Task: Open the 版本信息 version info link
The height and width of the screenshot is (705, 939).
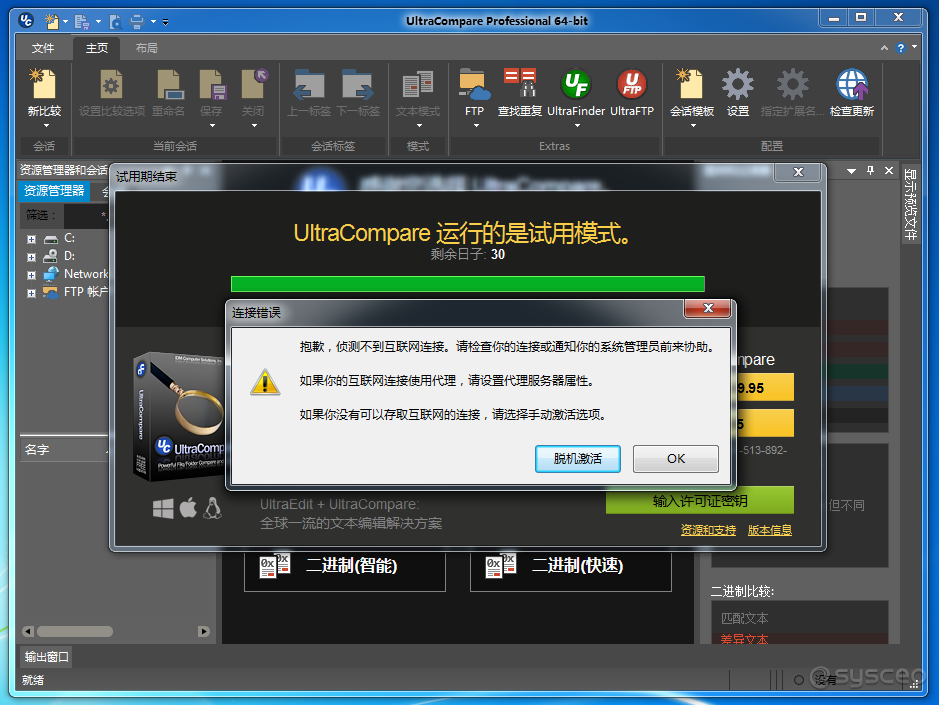Action: pos(770,530)
